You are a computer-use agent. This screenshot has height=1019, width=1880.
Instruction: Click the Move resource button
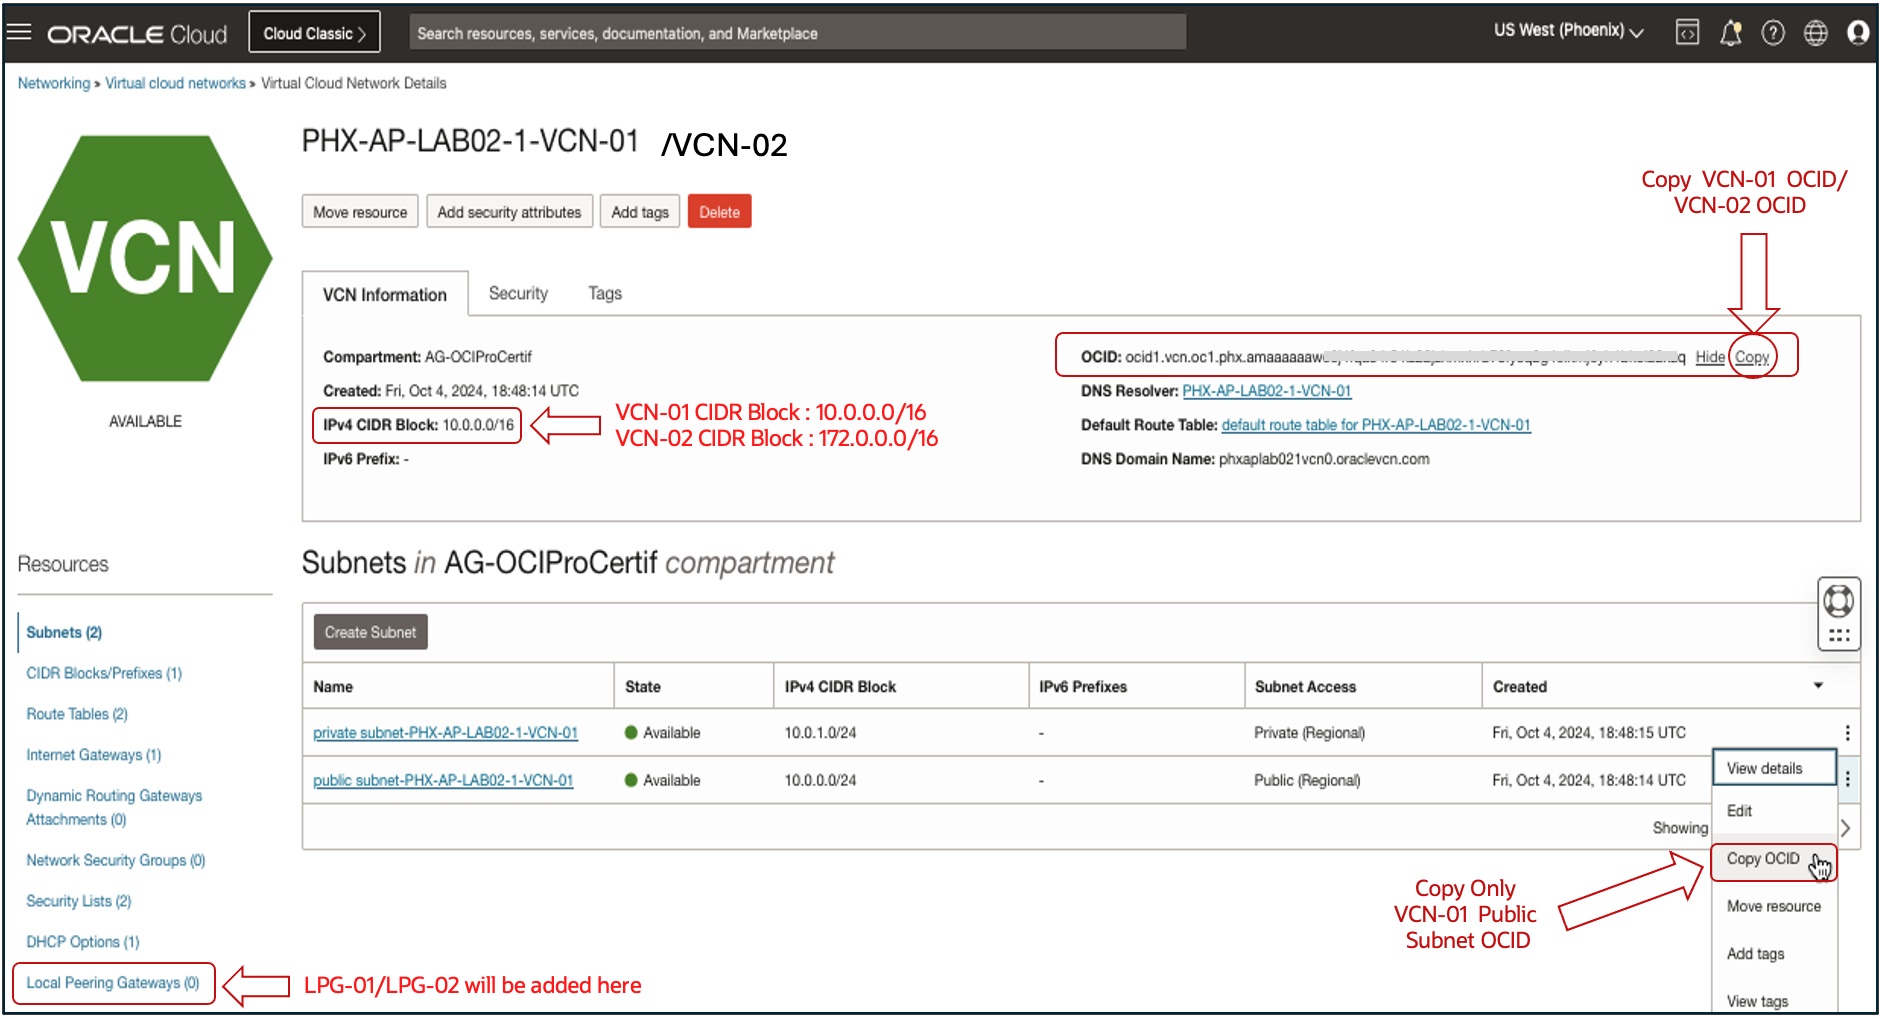[x=360, y=212]
